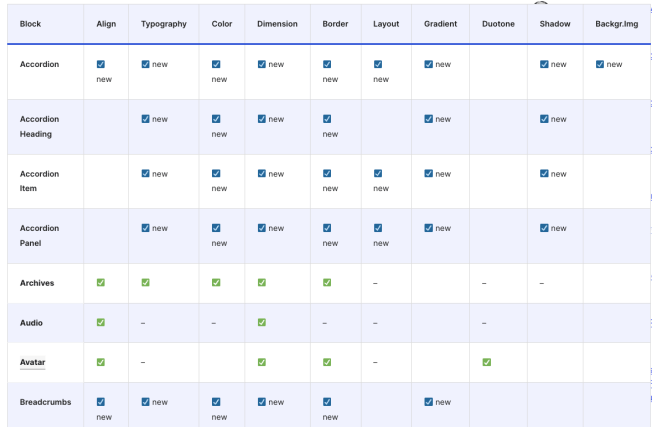Open the underlined Avatar block link
The width and height of the screenshot is (652, 427).
33,362
